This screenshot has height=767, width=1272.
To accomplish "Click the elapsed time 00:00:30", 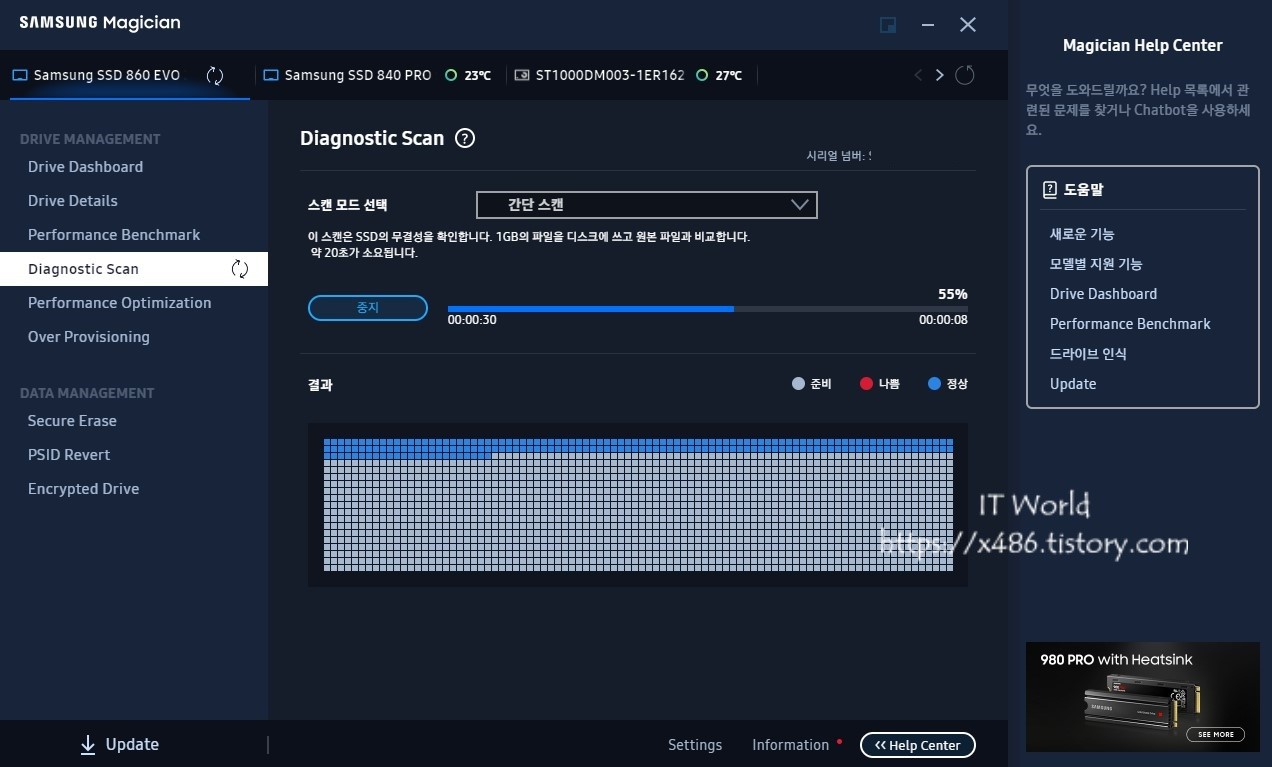I will click(x=472, y=321).
